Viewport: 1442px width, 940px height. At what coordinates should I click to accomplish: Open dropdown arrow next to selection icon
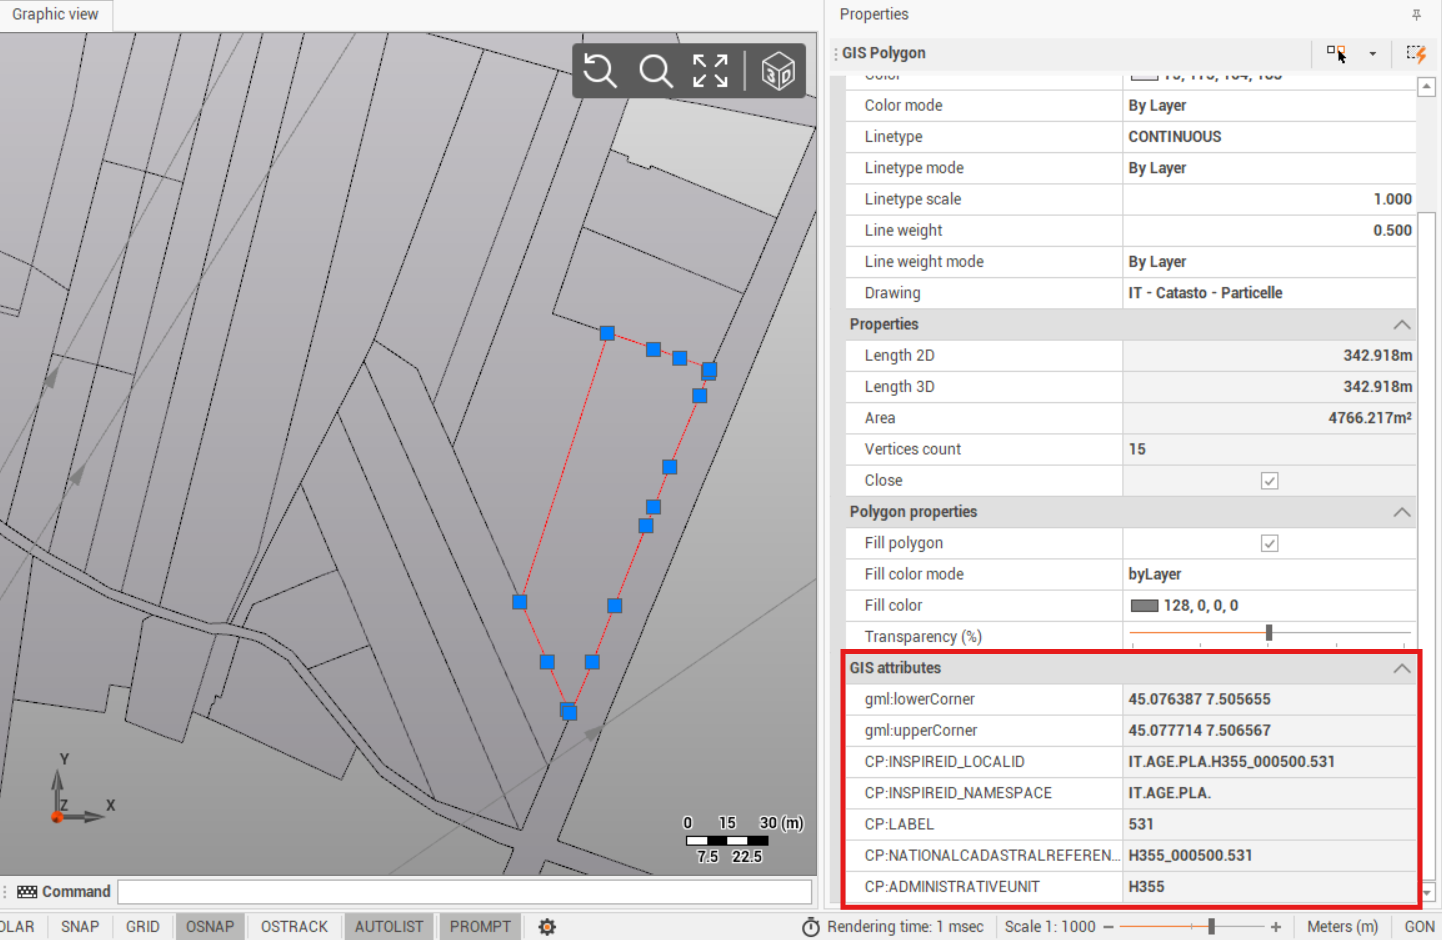(x=1373, y=54)
